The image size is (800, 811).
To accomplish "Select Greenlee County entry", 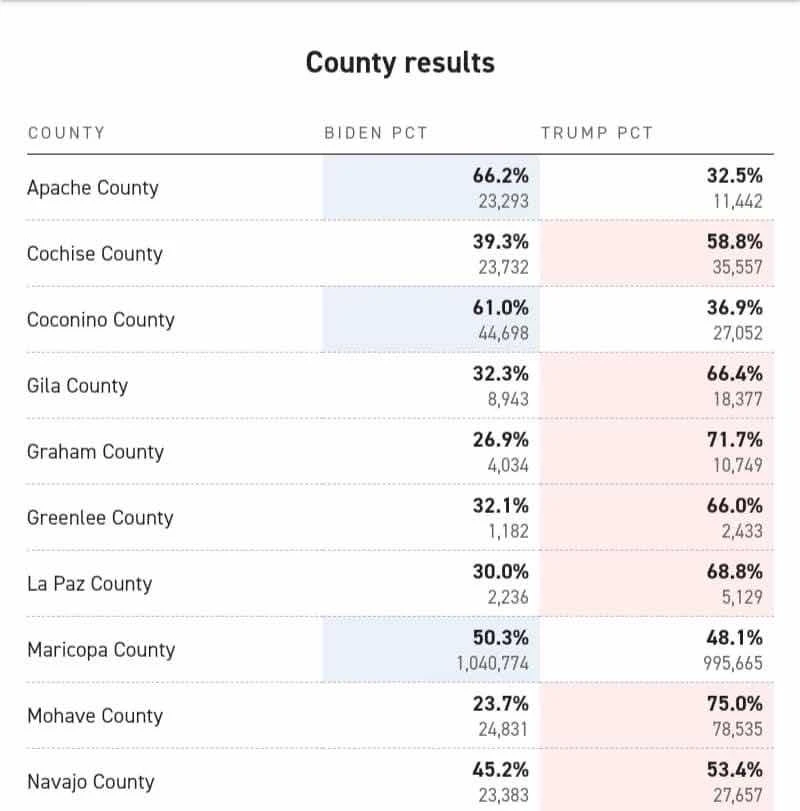I will point(100,518).
